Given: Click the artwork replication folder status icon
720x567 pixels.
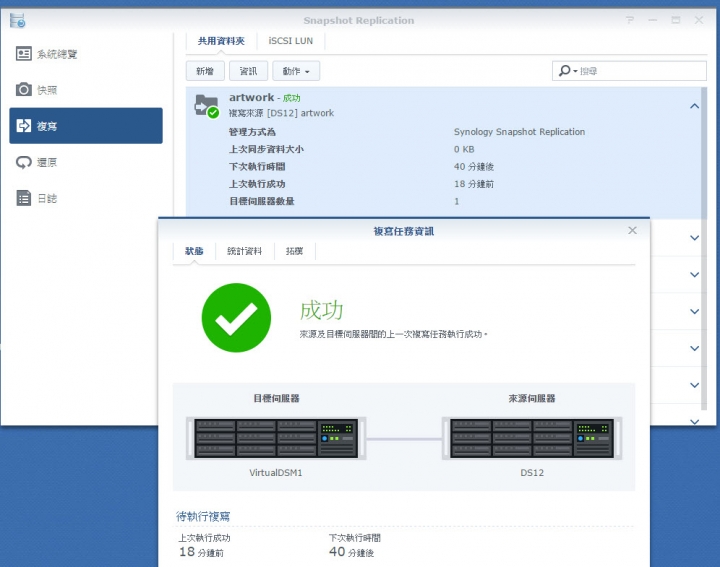Looking at the screenshot, I should point(207,106).
